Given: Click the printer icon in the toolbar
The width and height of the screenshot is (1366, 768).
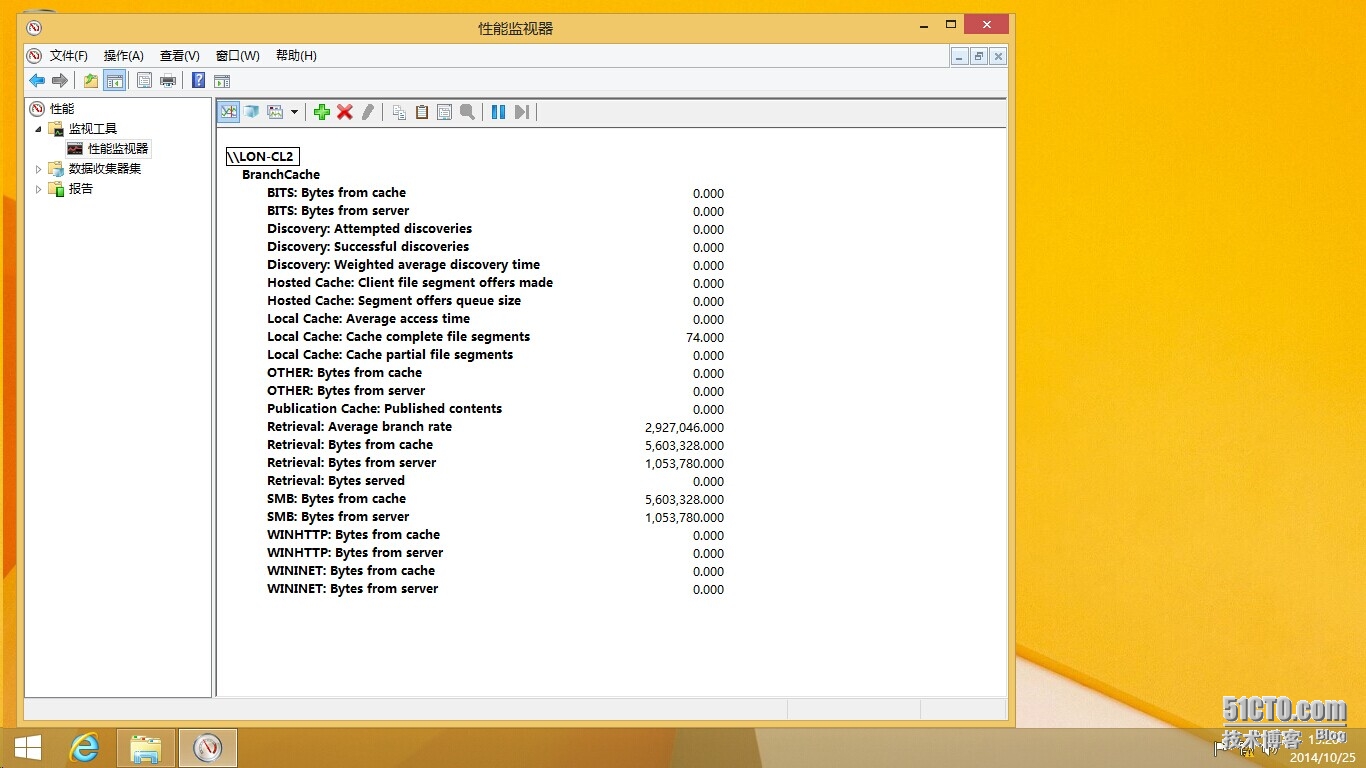Looking at the screenshot, I should (168, 81).
